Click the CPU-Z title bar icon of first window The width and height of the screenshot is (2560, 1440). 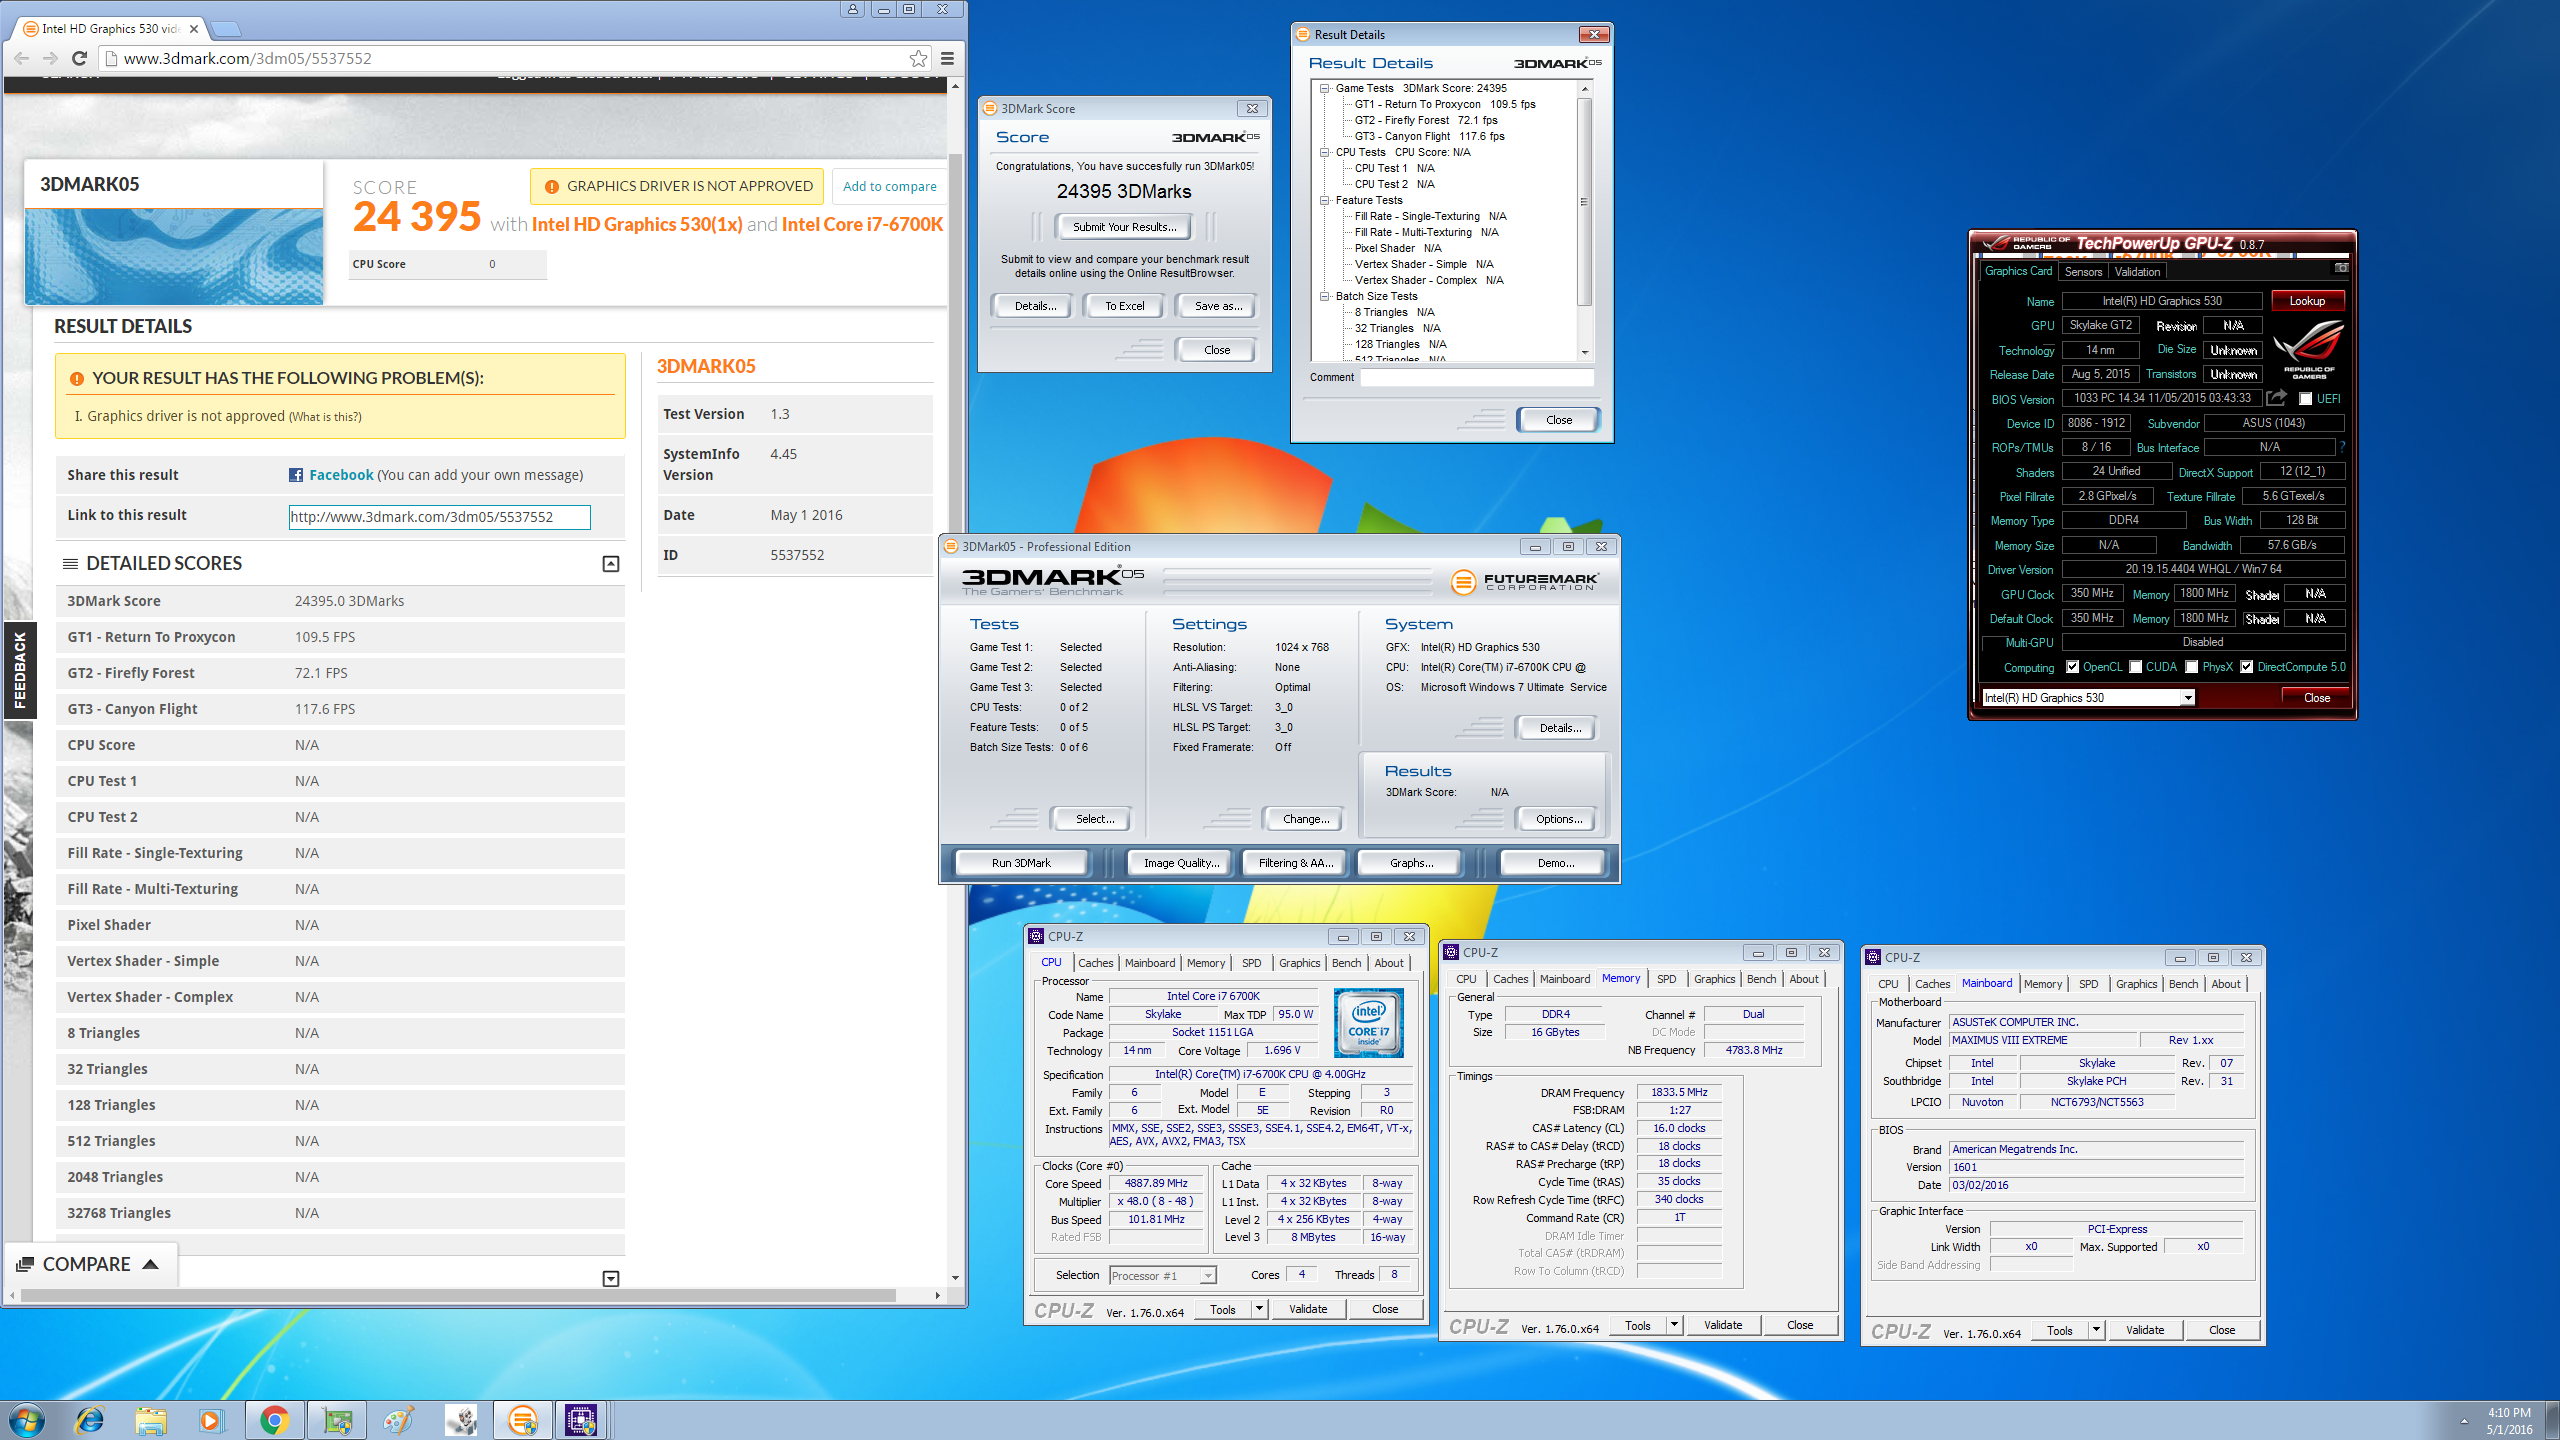coord(1036,937)
